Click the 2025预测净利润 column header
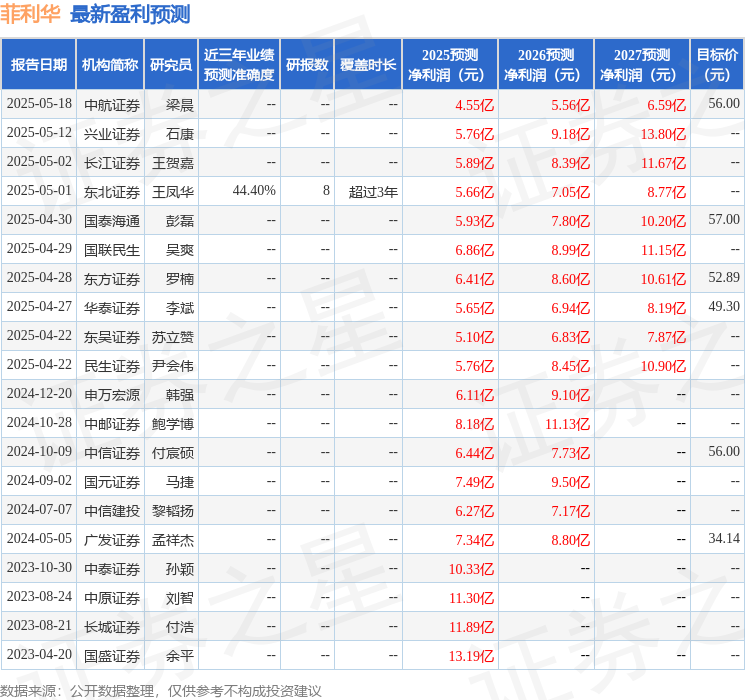The width and height of the screenshot is (745, 700). point(450,65)
